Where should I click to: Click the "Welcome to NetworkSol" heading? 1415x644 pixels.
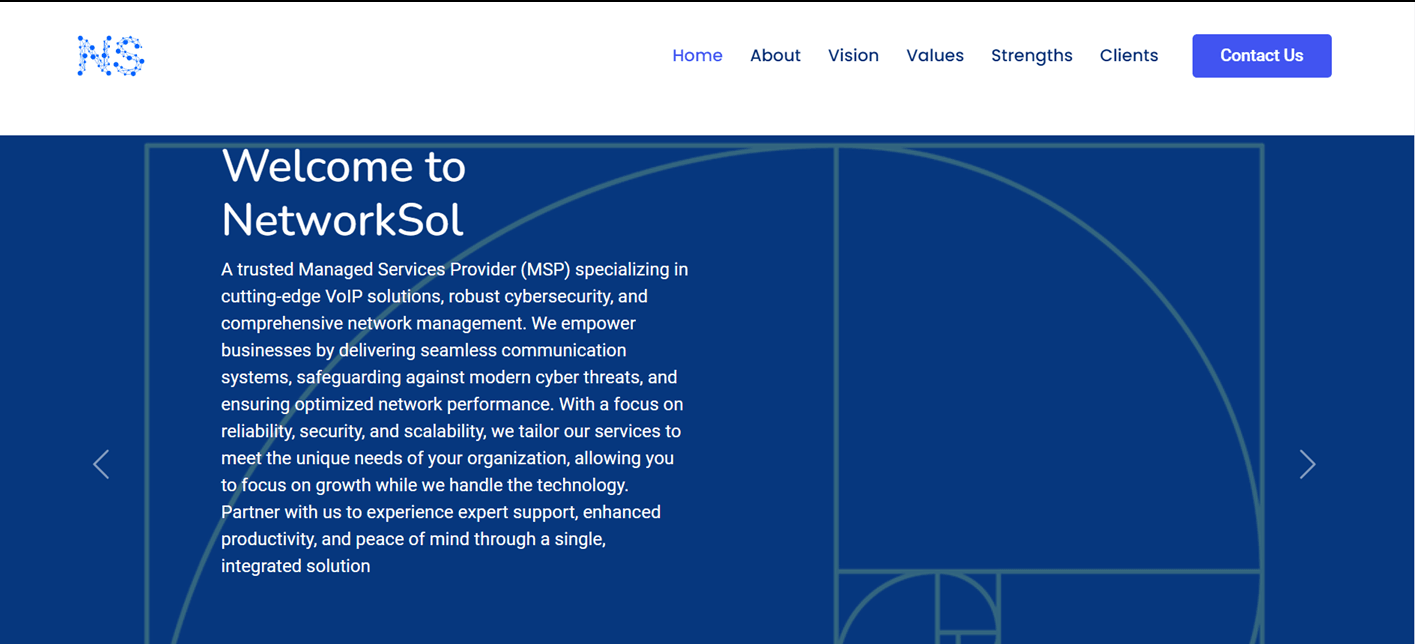click(344, 192)
